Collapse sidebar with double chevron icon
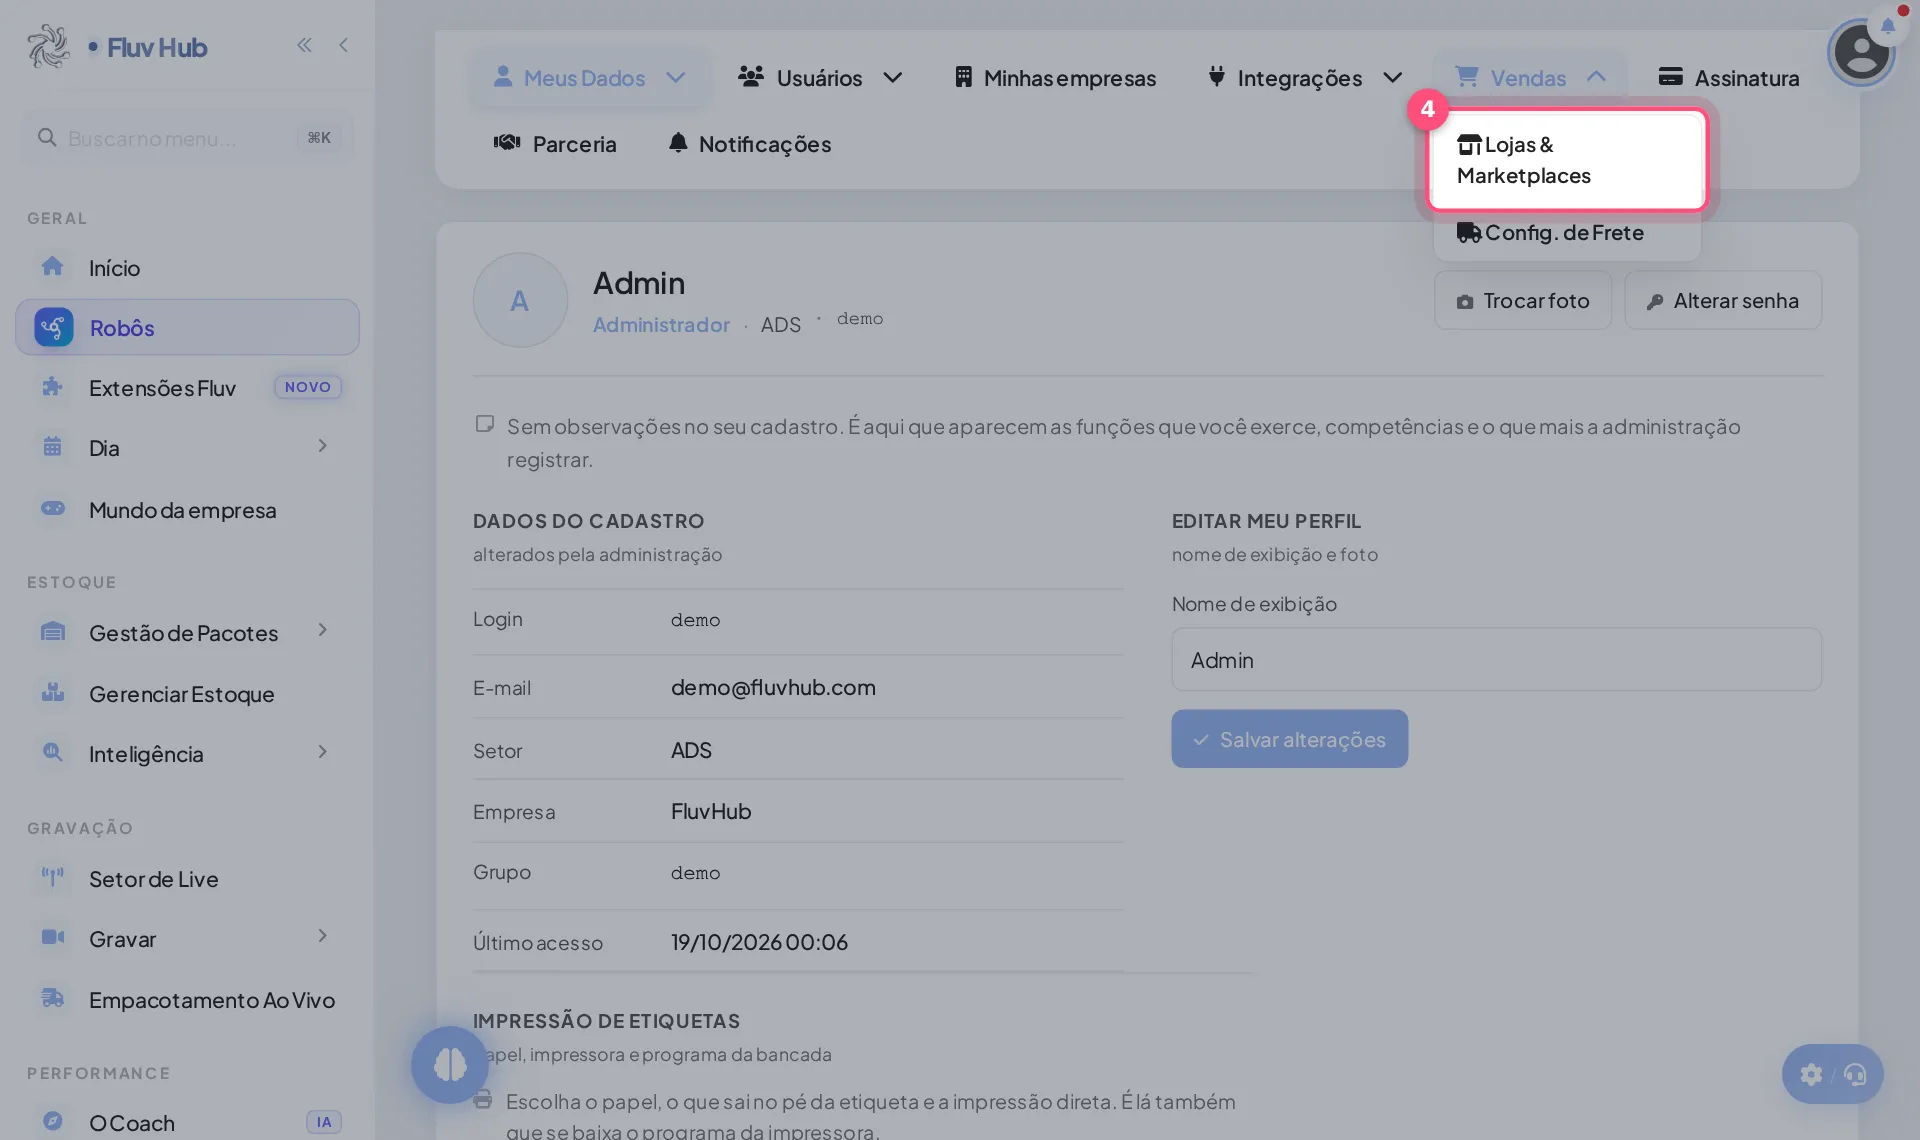This screenshot has height=1140, width=1920. 304,45
